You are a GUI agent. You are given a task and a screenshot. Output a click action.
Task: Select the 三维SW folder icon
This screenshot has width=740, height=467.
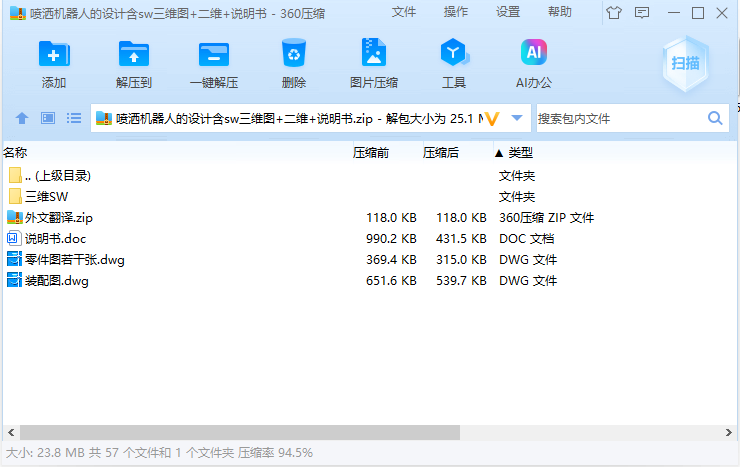tap(15, 196)
